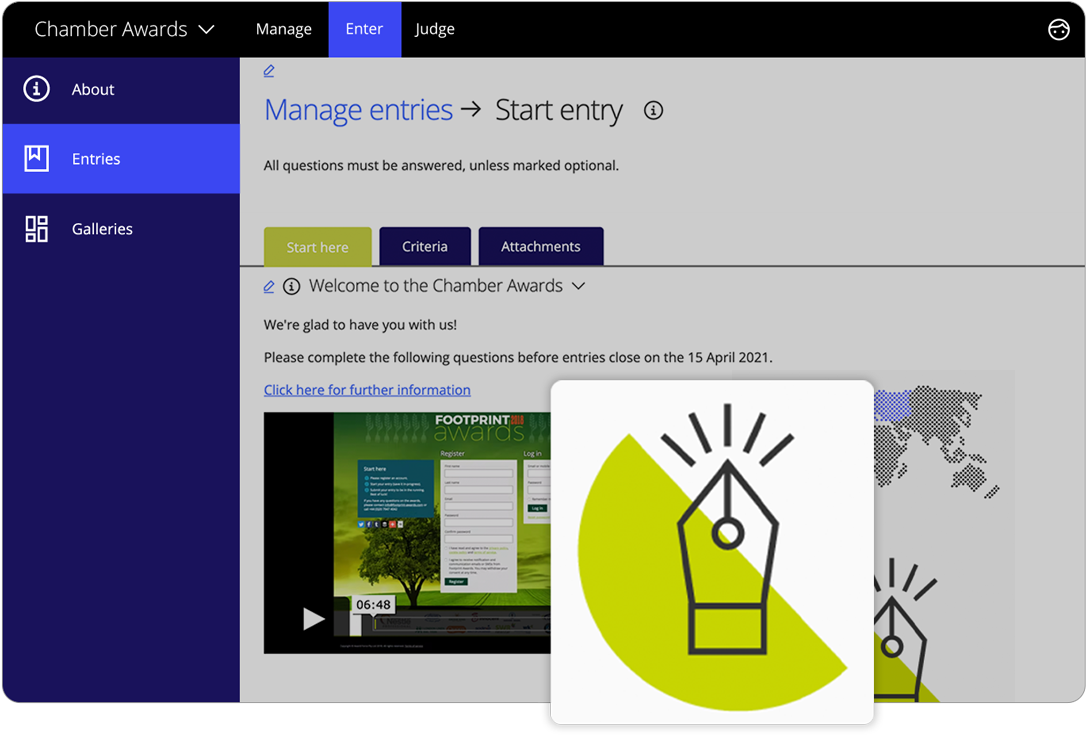Open the chevron next to Chamber Awards title
Screen dimensions: 1086x743
pyautogui.click(x=207, y=29)
